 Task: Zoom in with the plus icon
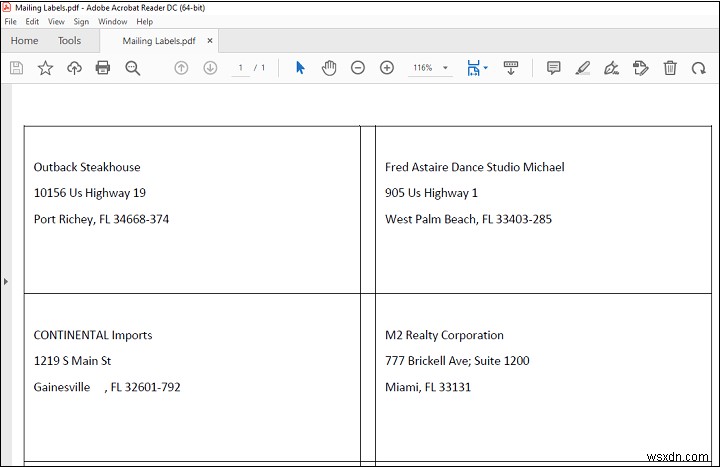(x=387, y=68)
